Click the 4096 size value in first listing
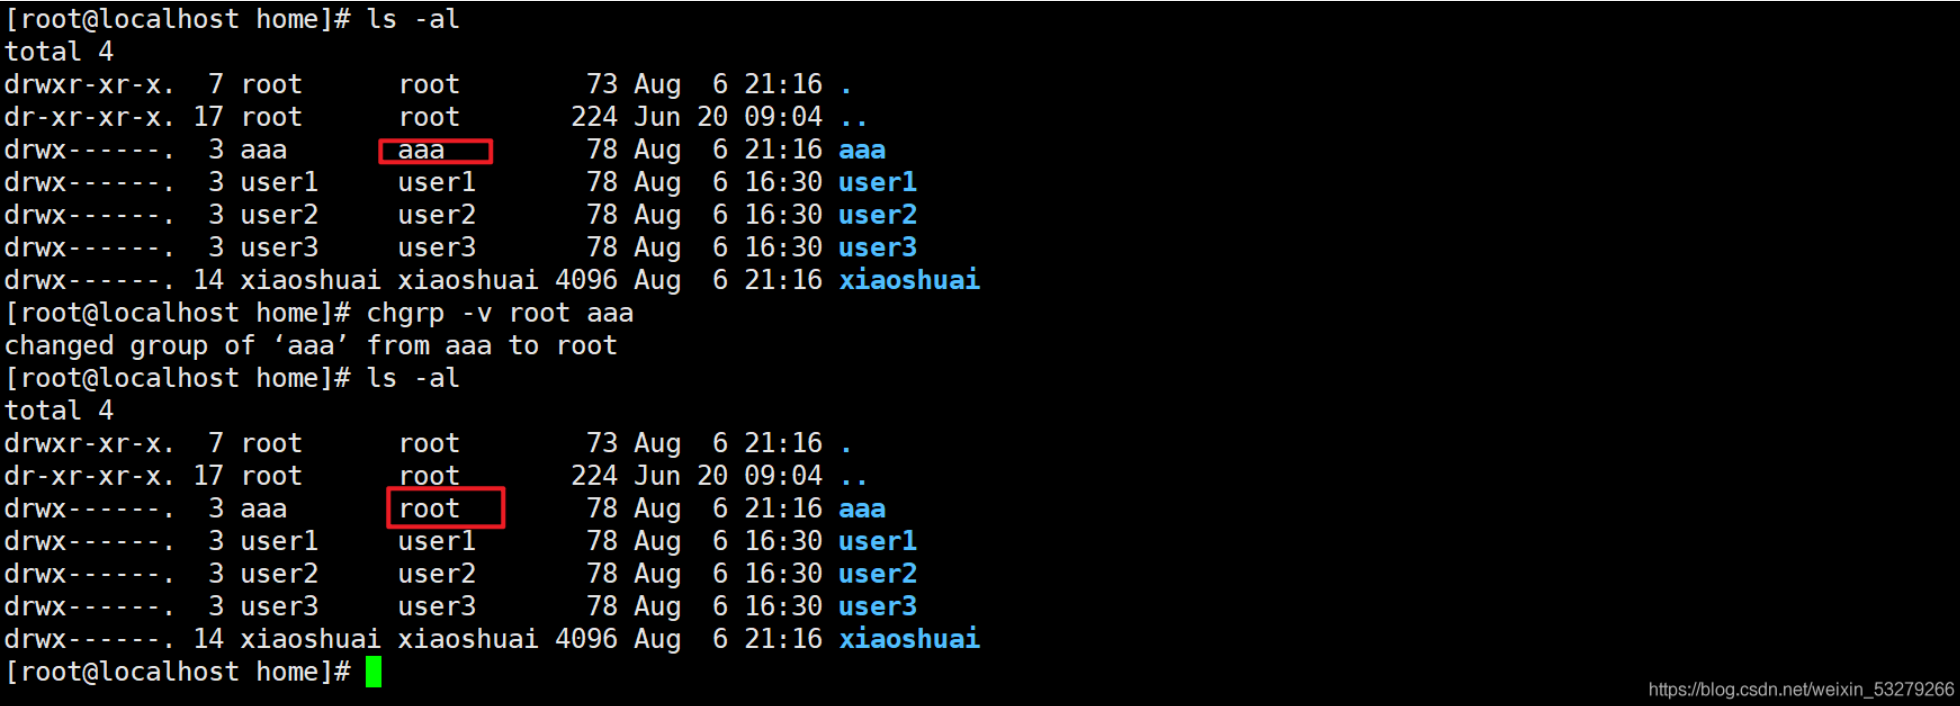1960x706 pixels. click(x=586, y=280)
